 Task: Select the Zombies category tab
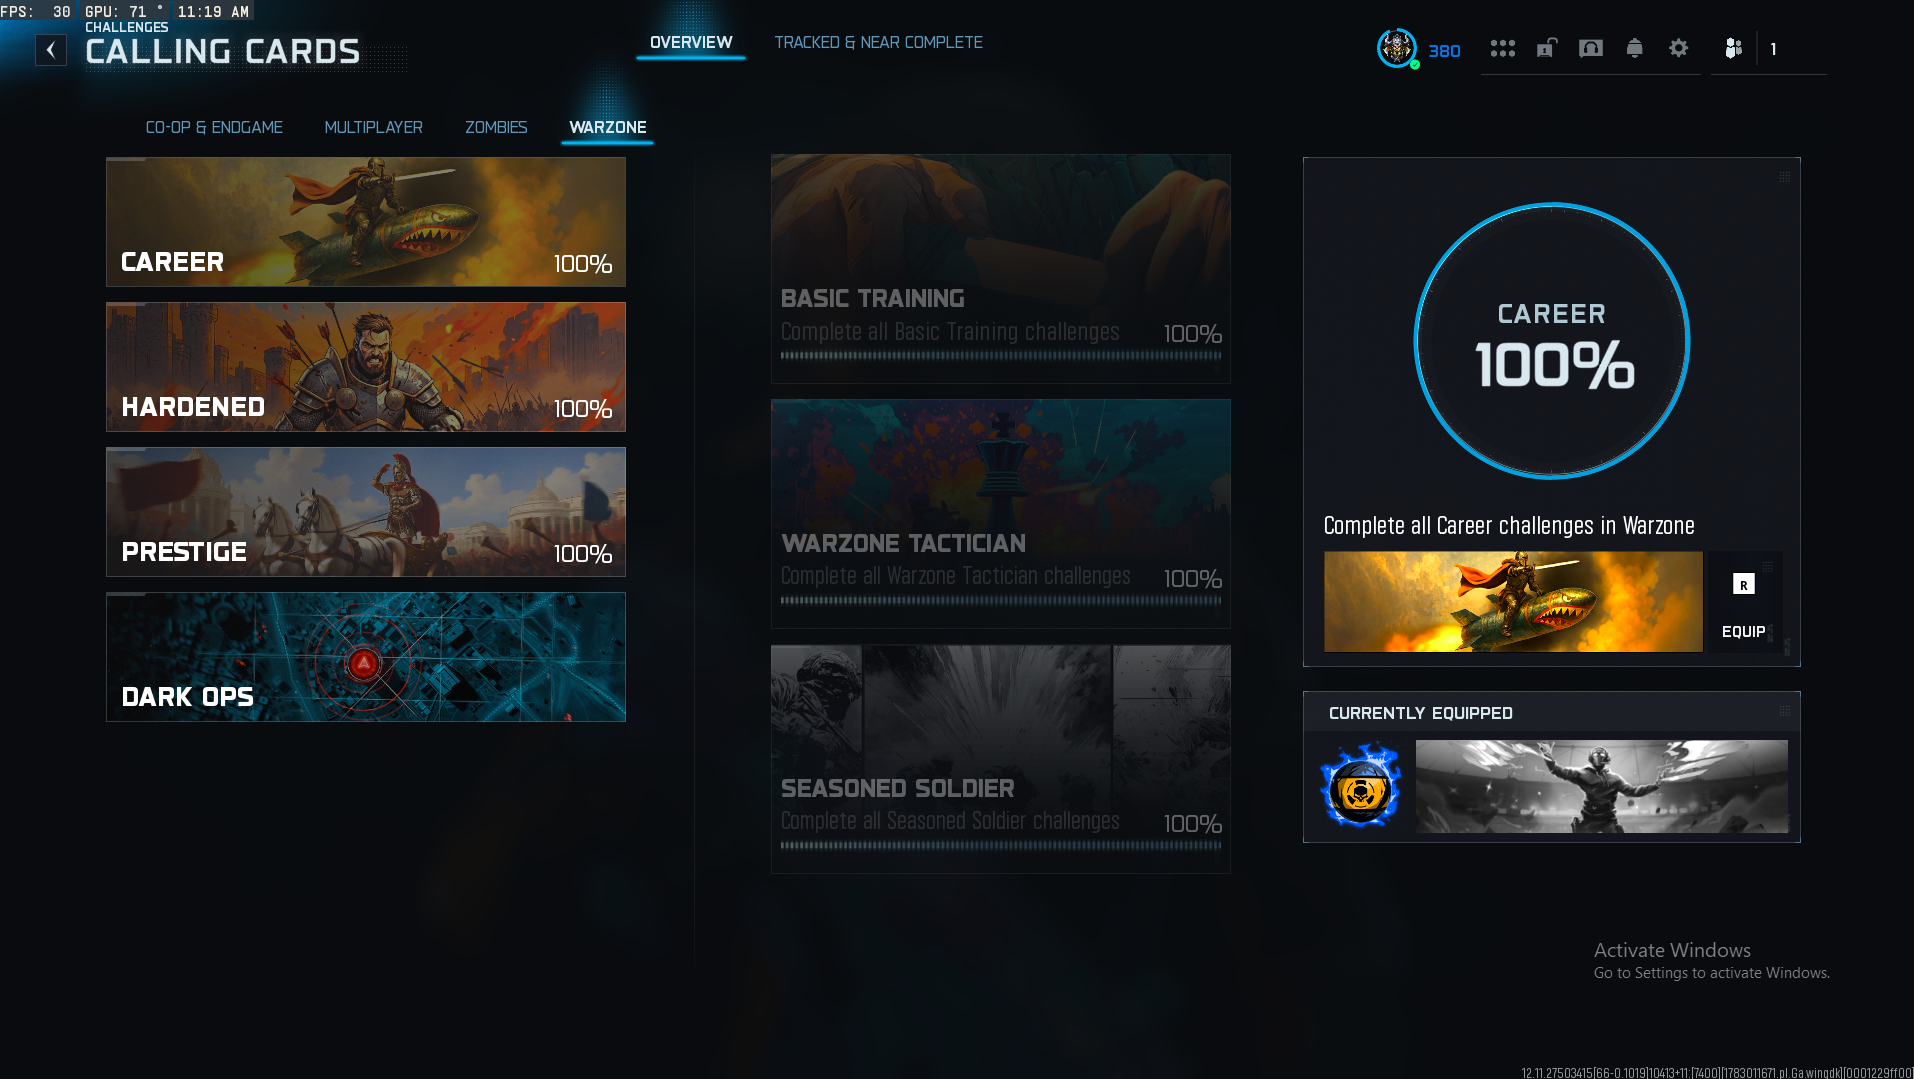point(496,127)
